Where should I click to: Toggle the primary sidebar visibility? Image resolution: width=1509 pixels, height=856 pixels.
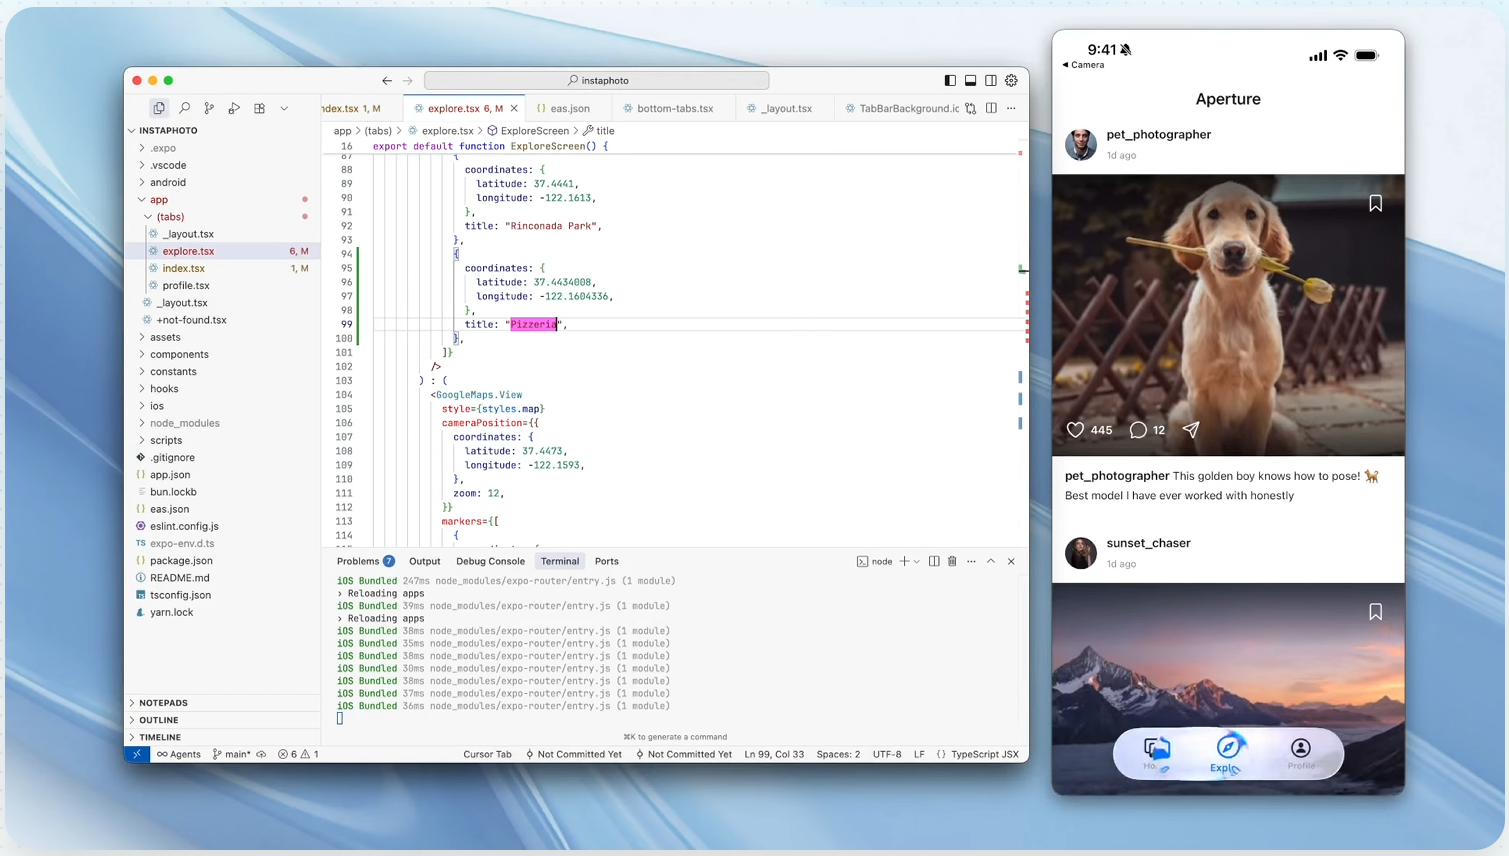pos(950,80)
